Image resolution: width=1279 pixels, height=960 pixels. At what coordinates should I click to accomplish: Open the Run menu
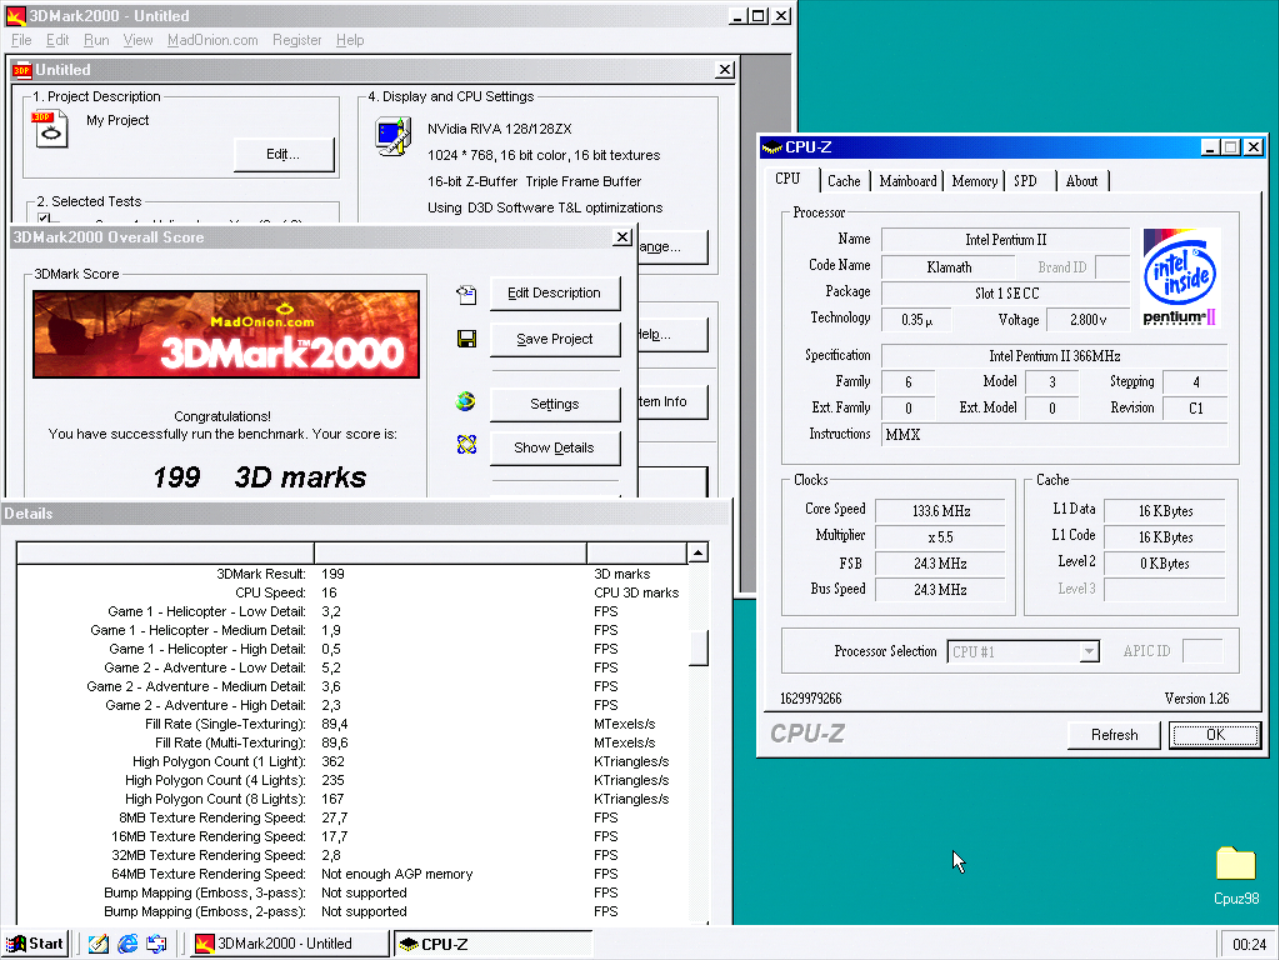[96, 40]
